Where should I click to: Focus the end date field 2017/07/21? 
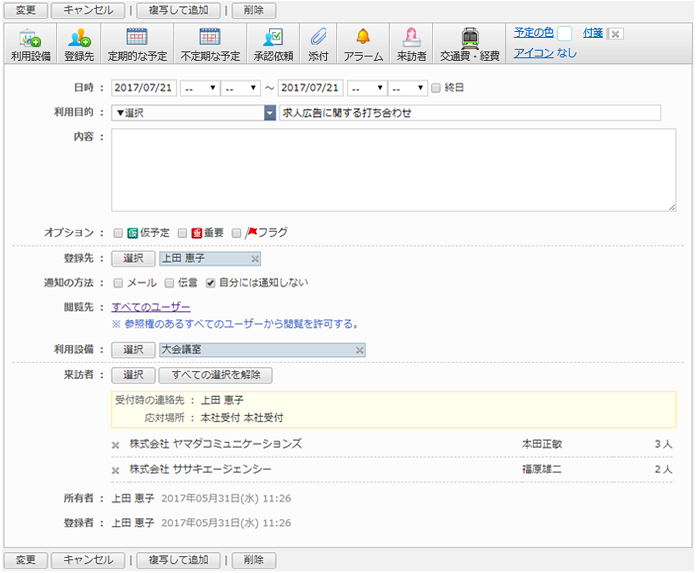(x=311, y=88)
